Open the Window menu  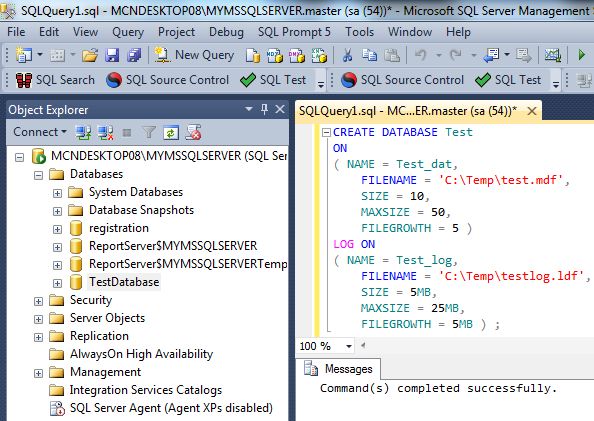410,32
